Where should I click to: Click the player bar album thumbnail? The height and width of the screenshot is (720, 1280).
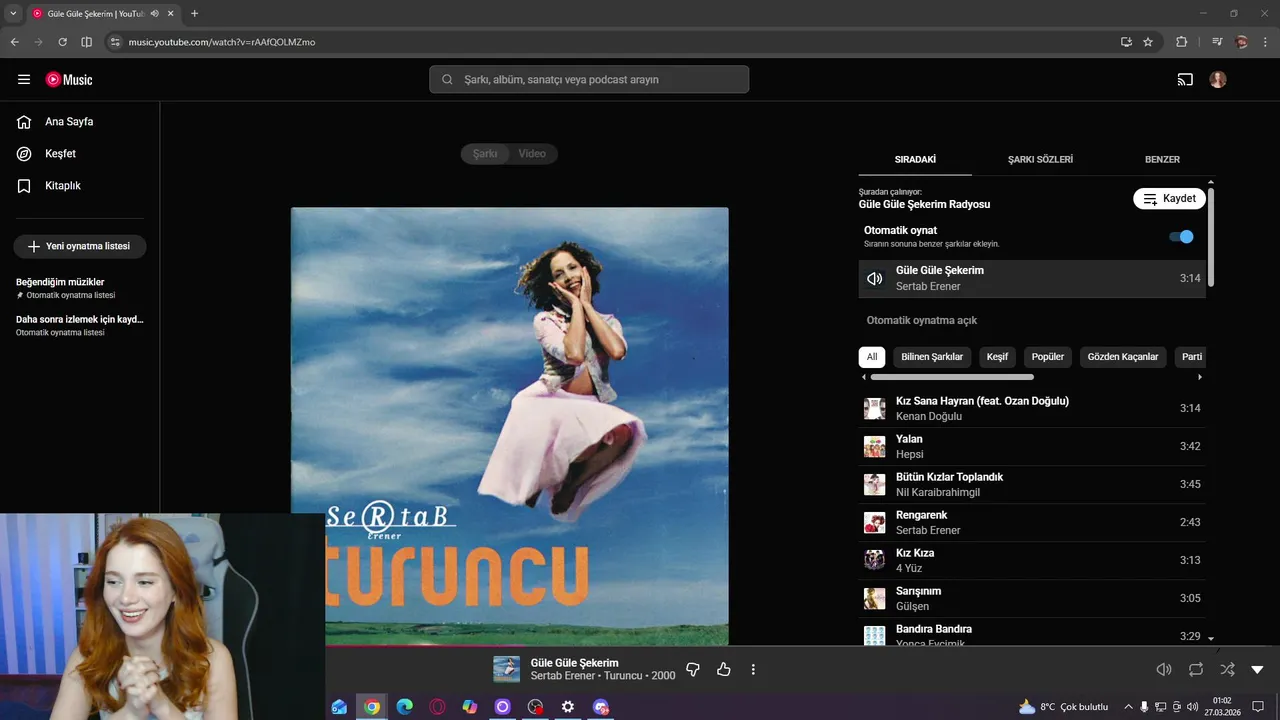click(x=507, y=669)
